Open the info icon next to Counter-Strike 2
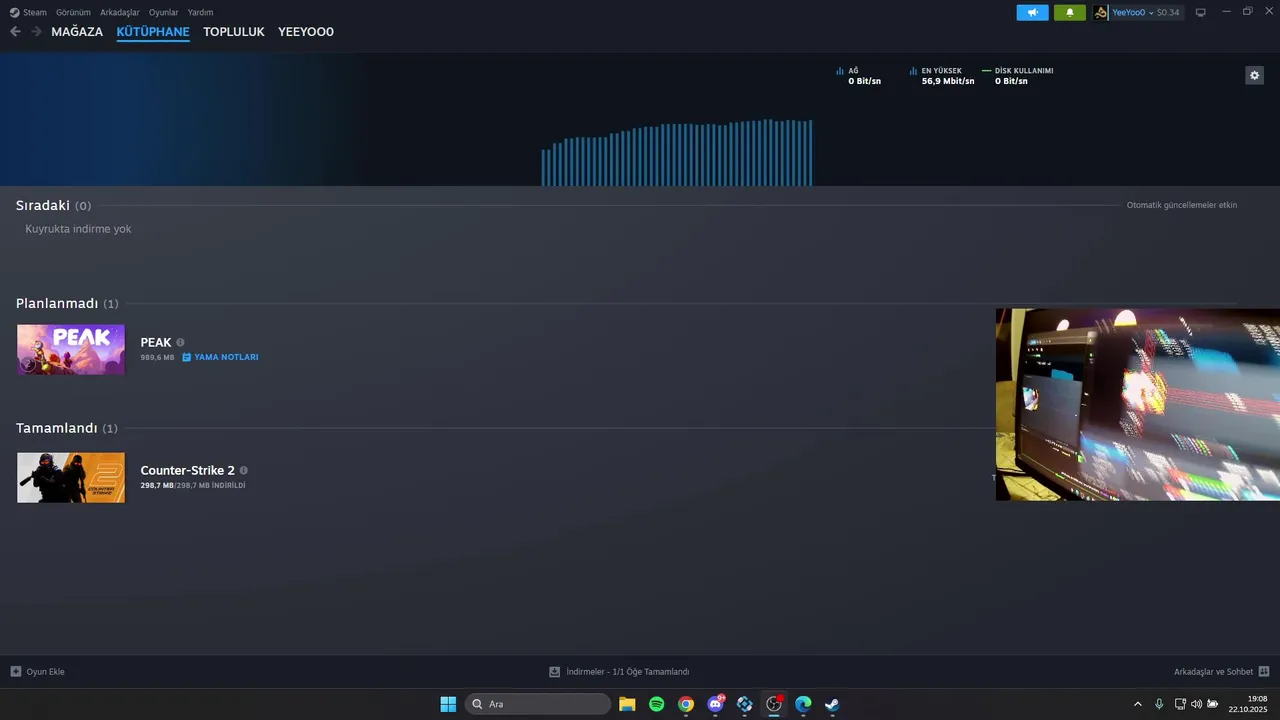Viewport: 1280px width, 720px height. click(243, 470)
